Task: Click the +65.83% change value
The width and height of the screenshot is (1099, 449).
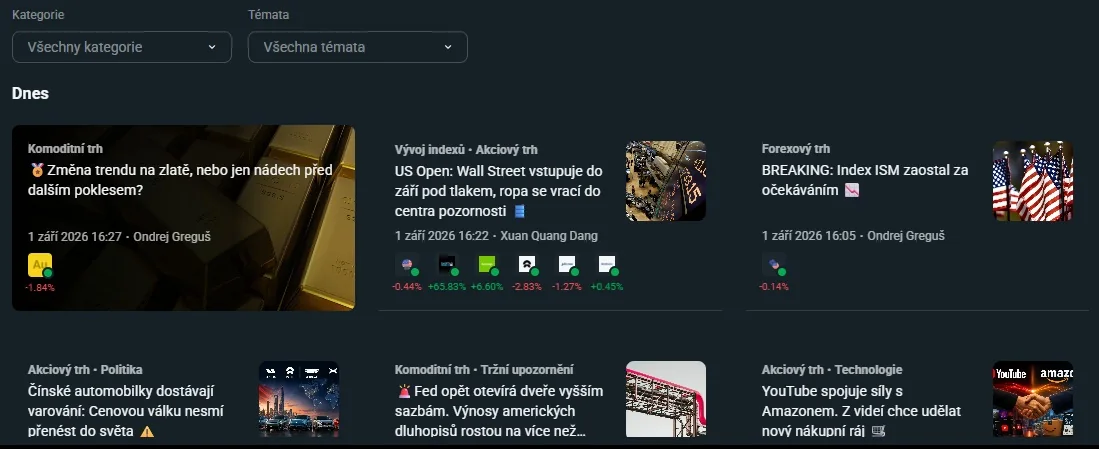Action: [446, 286]
